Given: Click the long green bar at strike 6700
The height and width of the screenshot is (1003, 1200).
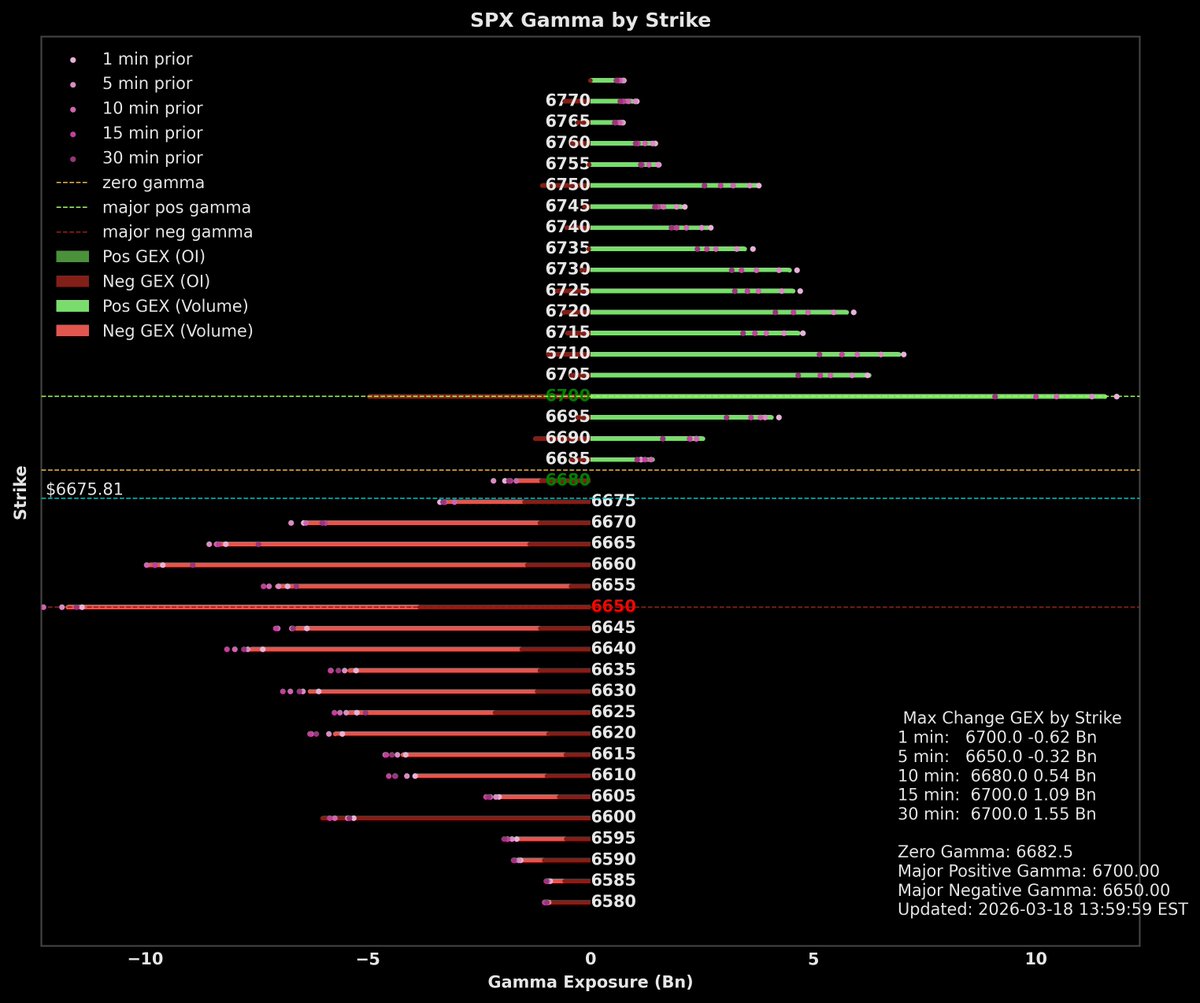Looking at the screenshot, I should [850, 395].
